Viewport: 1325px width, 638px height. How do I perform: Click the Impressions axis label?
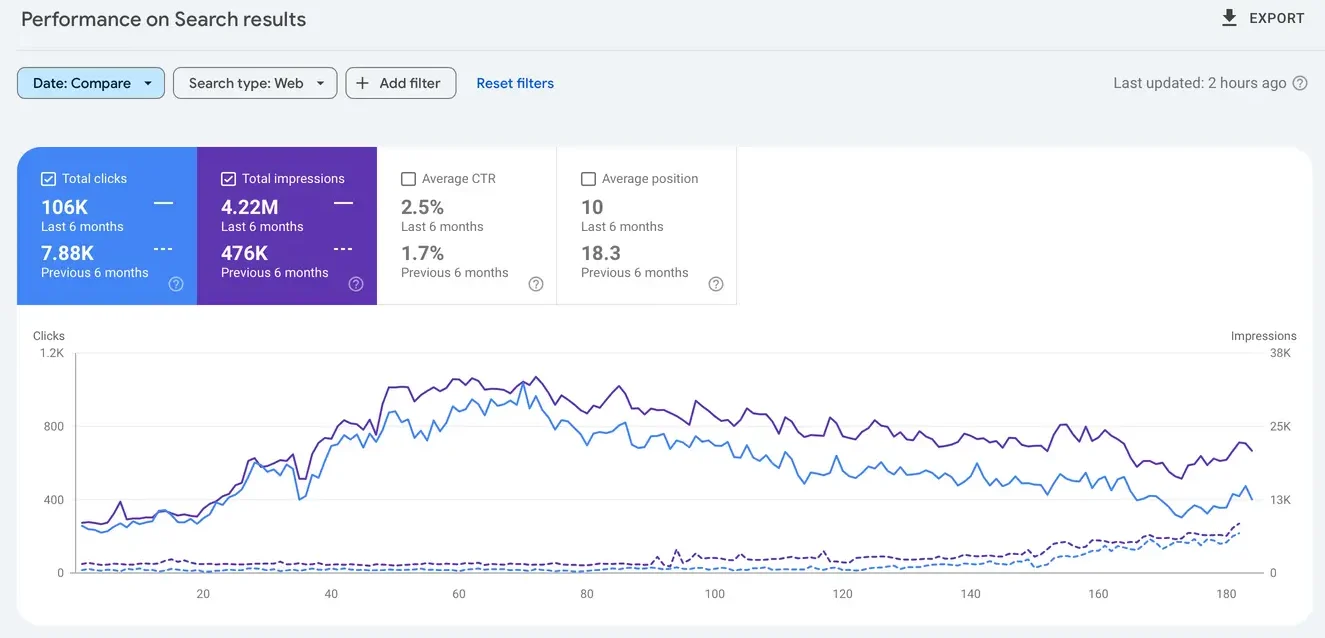[1264, 336]
